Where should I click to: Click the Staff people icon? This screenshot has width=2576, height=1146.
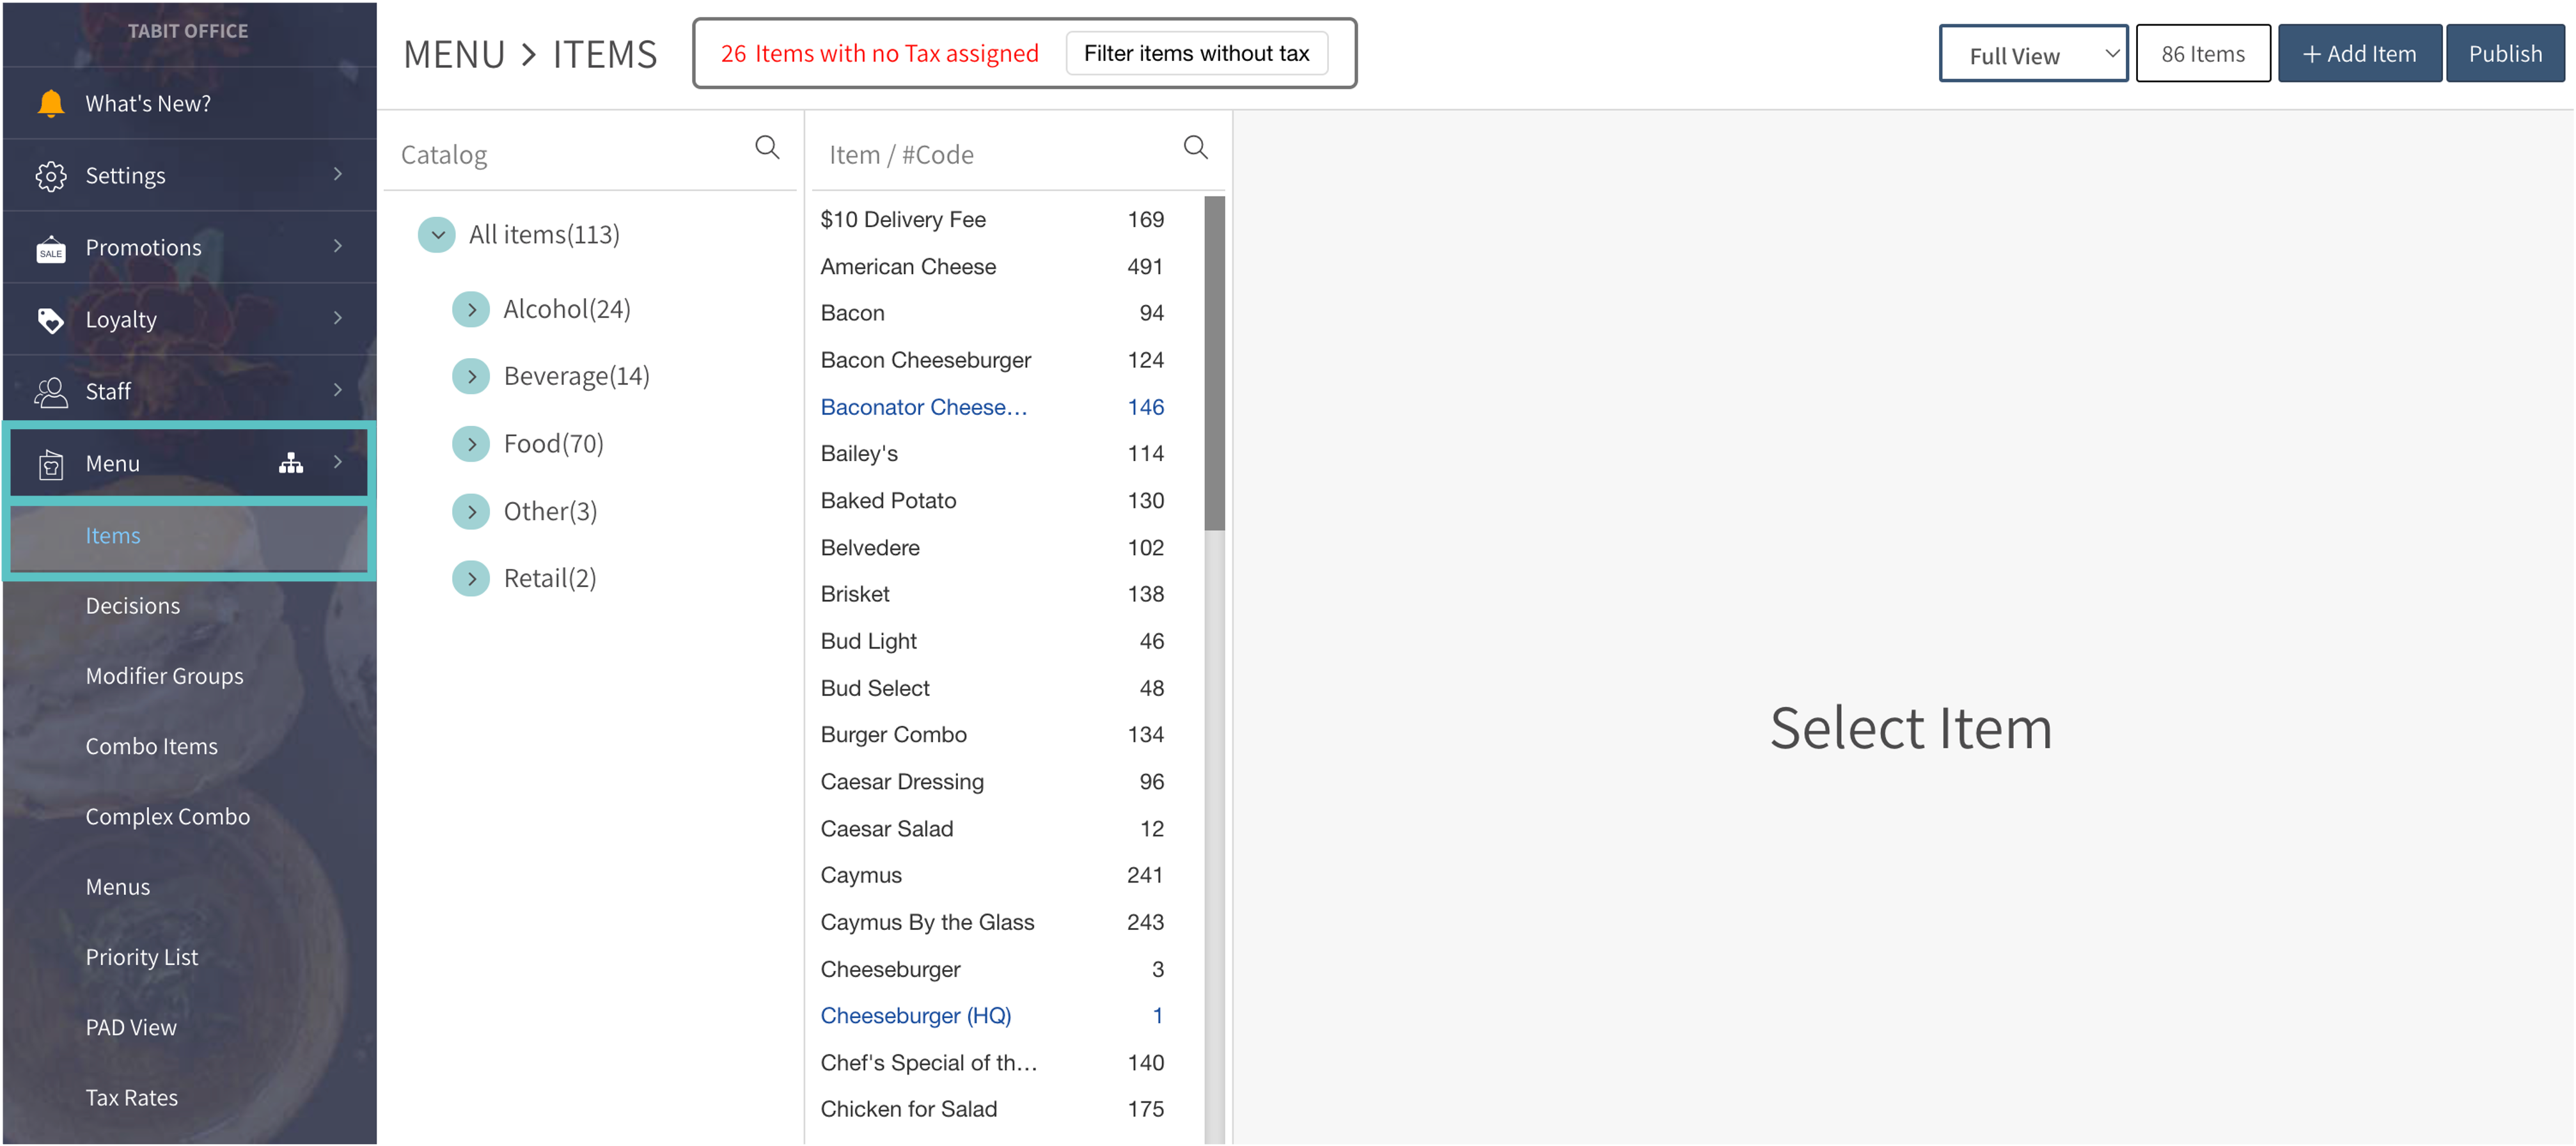(x=50, y=392)
